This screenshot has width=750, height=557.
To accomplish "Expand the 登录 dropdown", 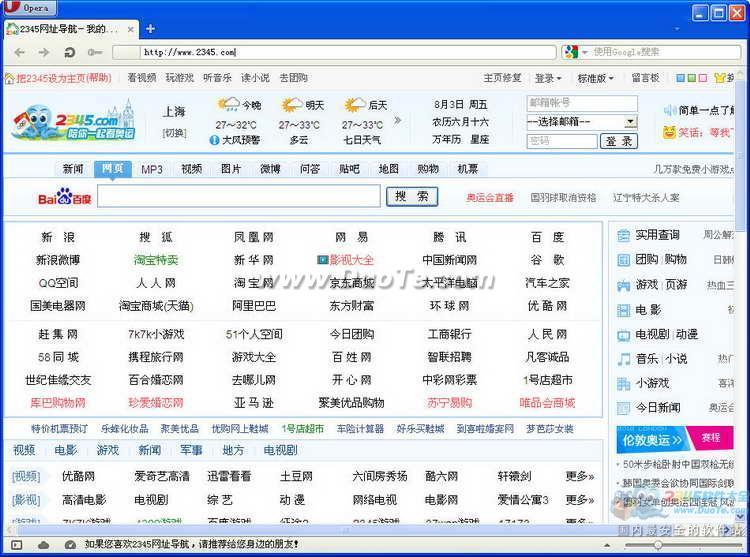I will pos(548,78).
